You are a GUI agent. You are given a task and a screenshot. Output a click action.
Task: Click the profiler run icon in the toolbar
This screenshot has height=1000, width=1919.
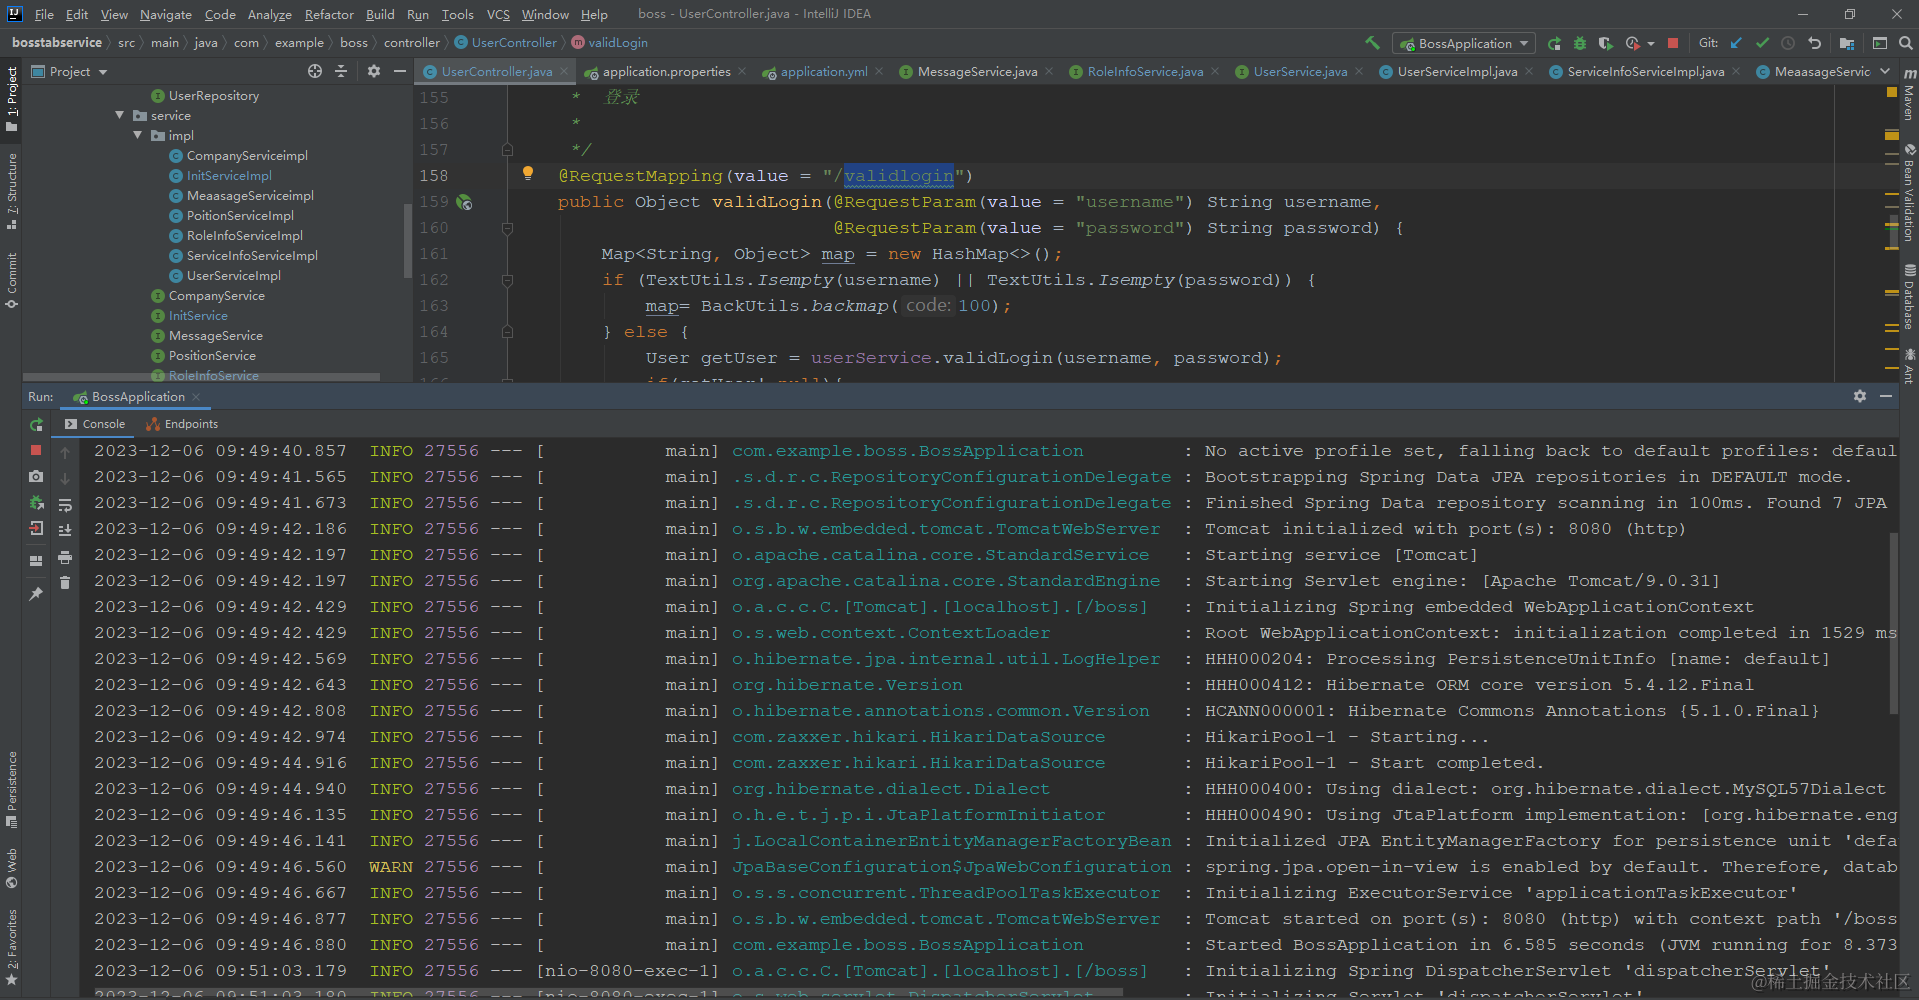coord(1632,43)
